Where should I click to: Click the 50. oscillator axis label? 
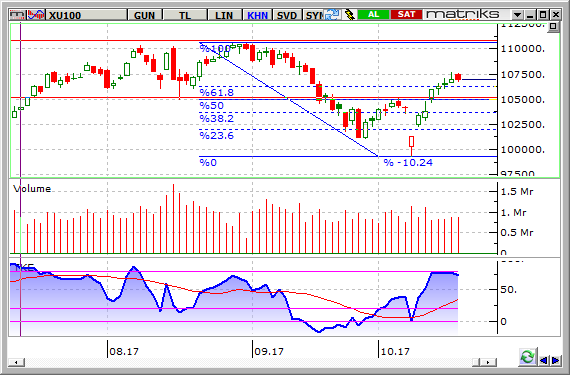coord(509,290)
